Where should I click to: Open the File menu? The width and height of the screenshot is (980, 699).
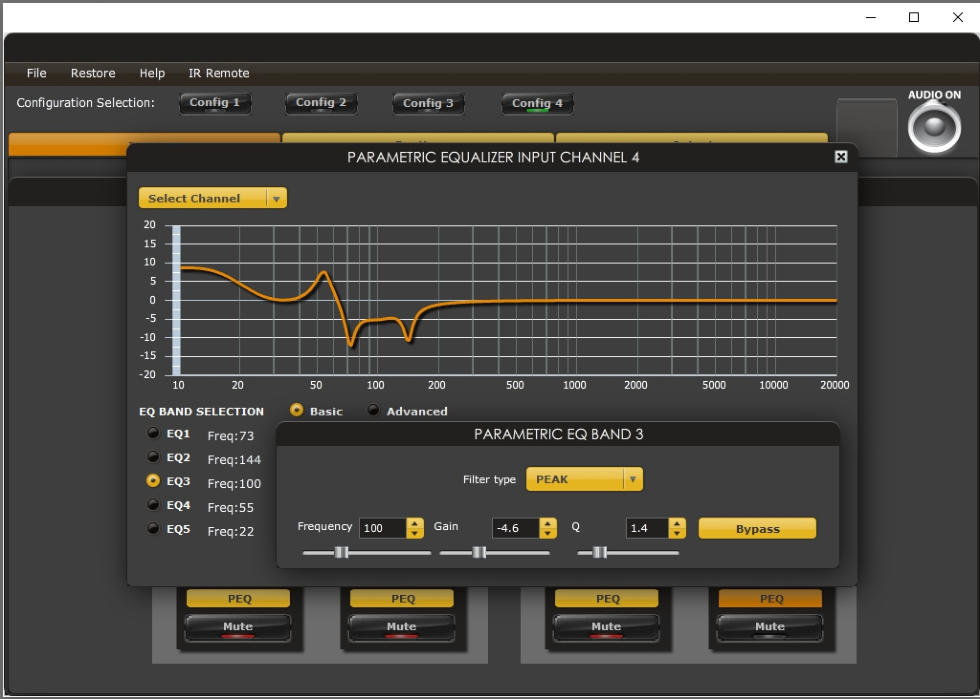(x=36, y=73)
